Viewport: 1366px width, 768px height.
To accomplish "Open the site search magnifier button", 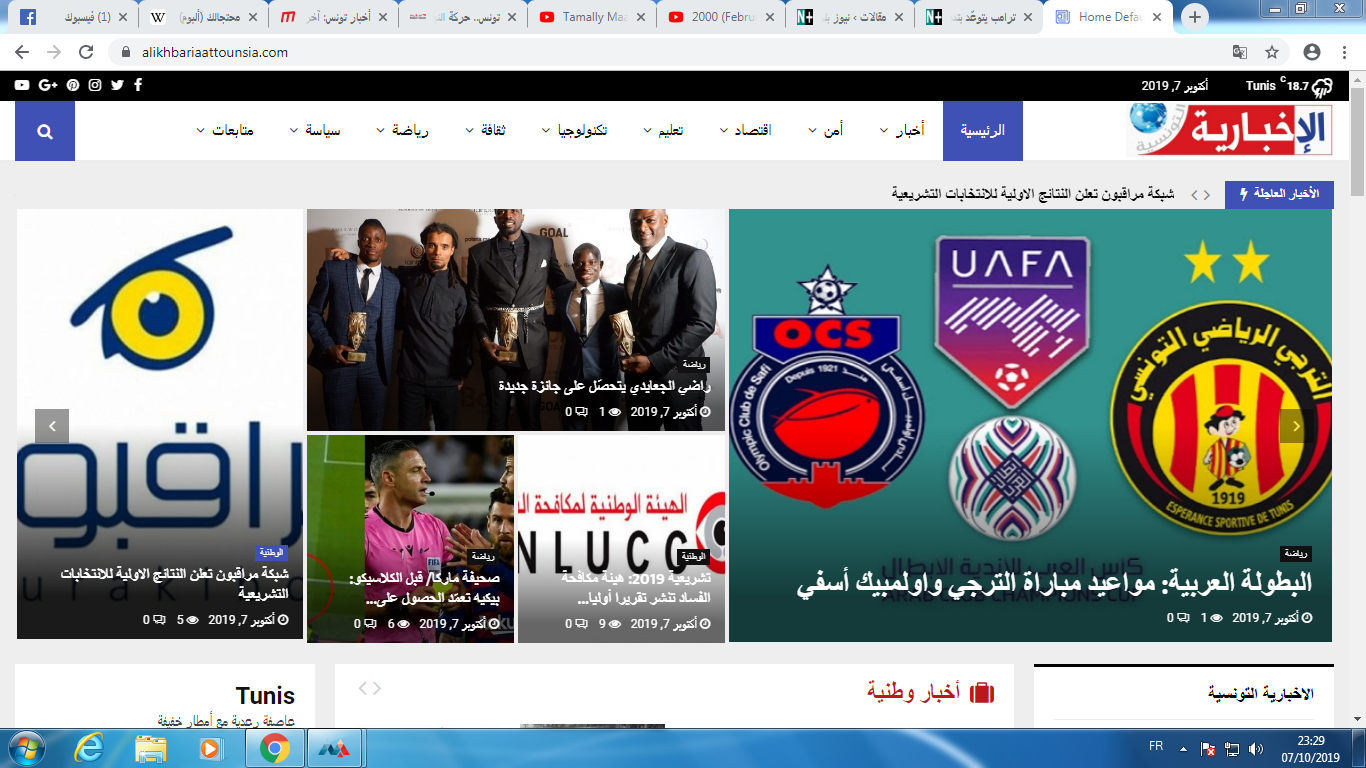I will coord(44,131).
